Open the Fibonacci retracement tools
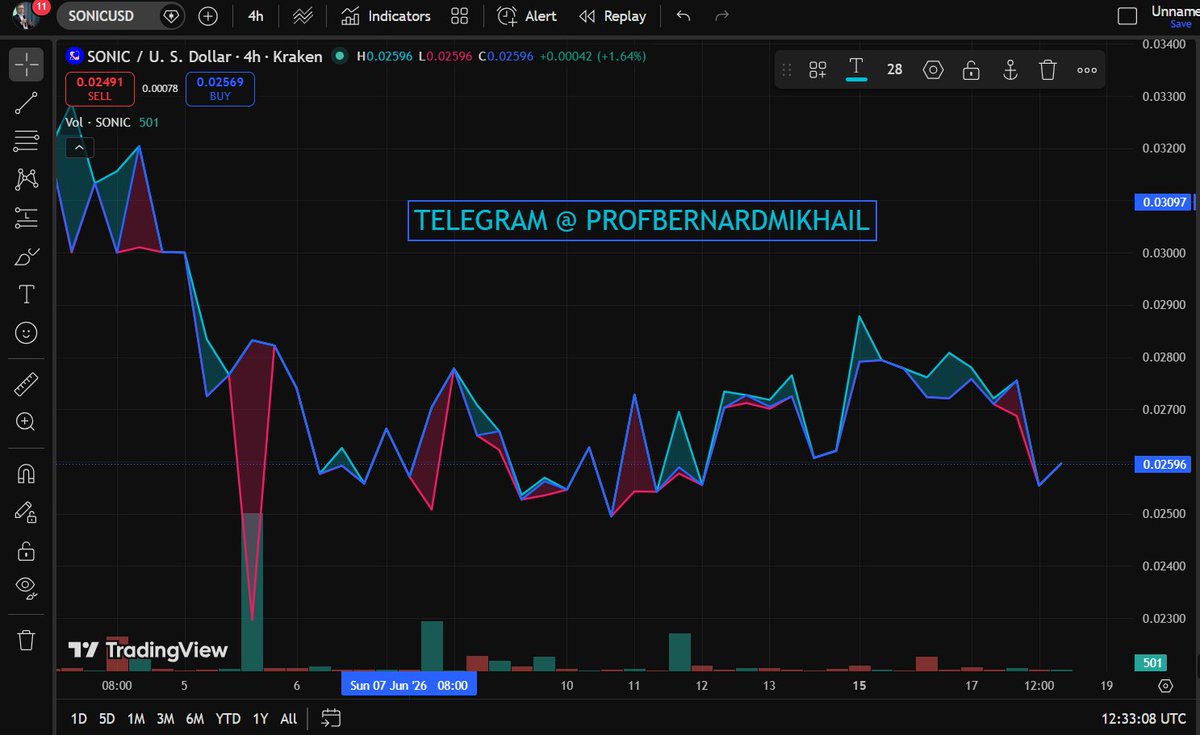Image resolution: width=1200 pixels, height=735 pixels. pos(26,141)
